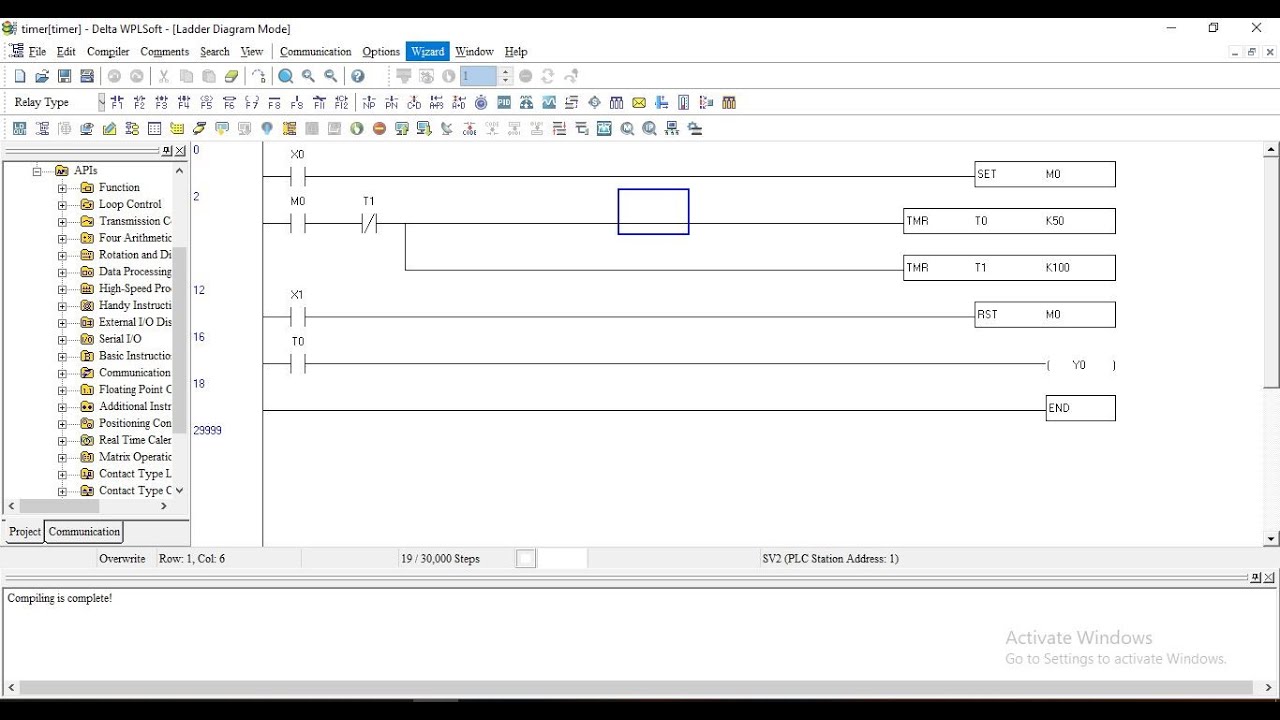
Task: Insert rising-edge contact F3
Action: [x=161, y=102]
